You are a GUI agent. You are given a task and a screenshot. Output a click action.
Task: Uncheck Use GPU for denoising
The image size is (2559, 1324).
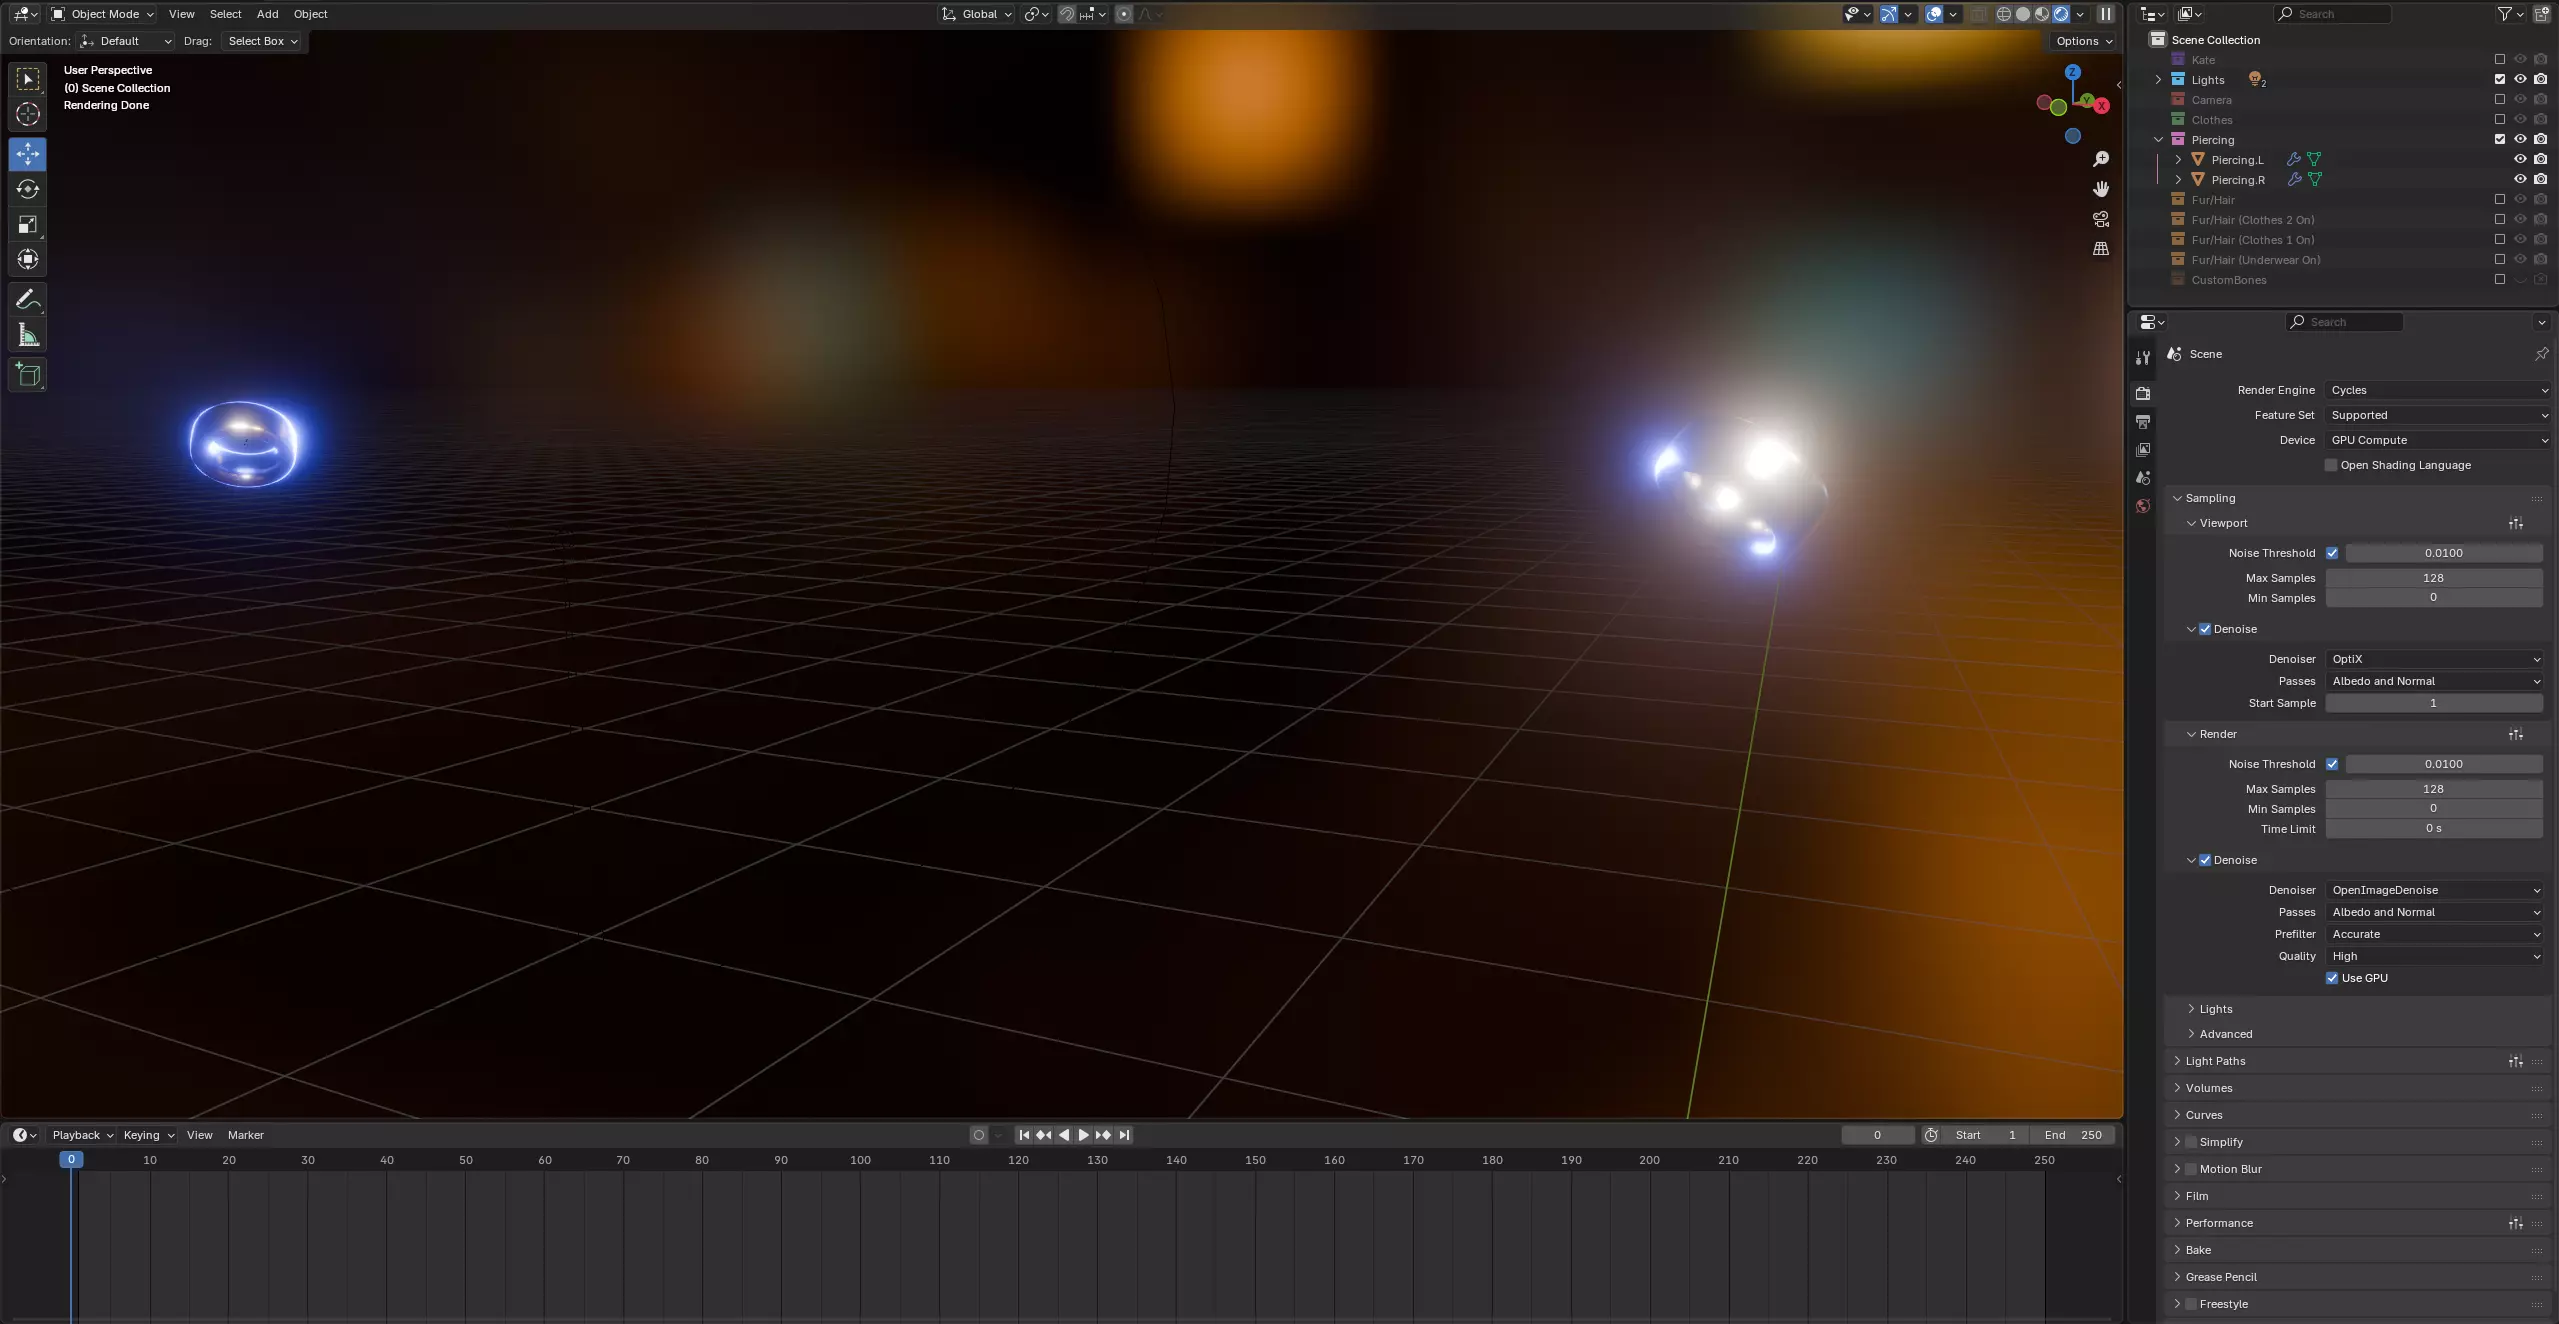pos(2332,978)
